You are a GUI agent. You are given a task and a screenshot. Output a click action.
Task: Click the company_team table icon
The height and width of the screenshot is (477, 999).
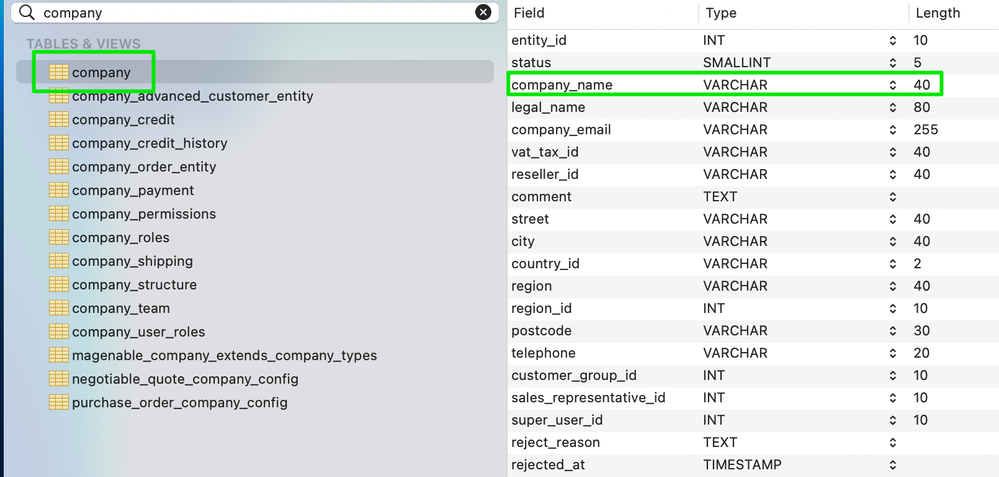click(58, 308)
